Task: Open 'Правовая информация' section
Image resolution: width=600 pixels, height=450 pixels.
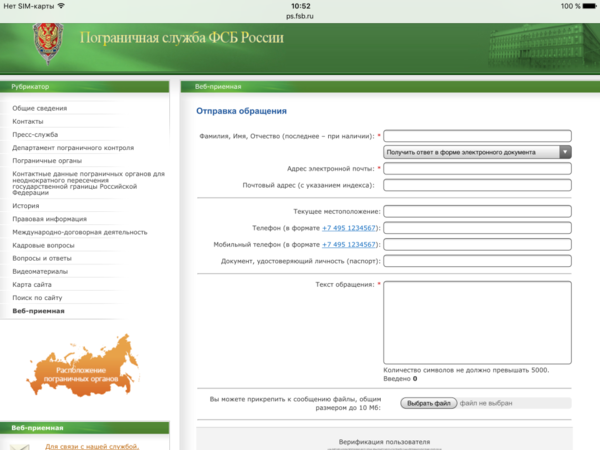Action: 49,219
